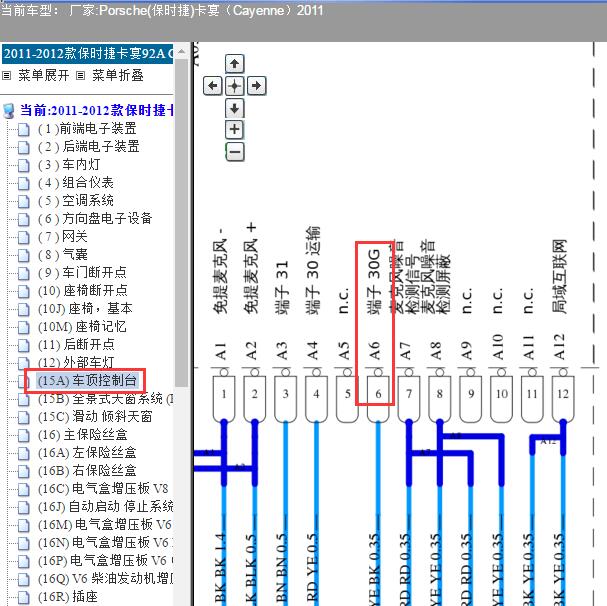
Task: Open (16Q)V6柴油发动机增压 item
Action: tap(105, 579)
